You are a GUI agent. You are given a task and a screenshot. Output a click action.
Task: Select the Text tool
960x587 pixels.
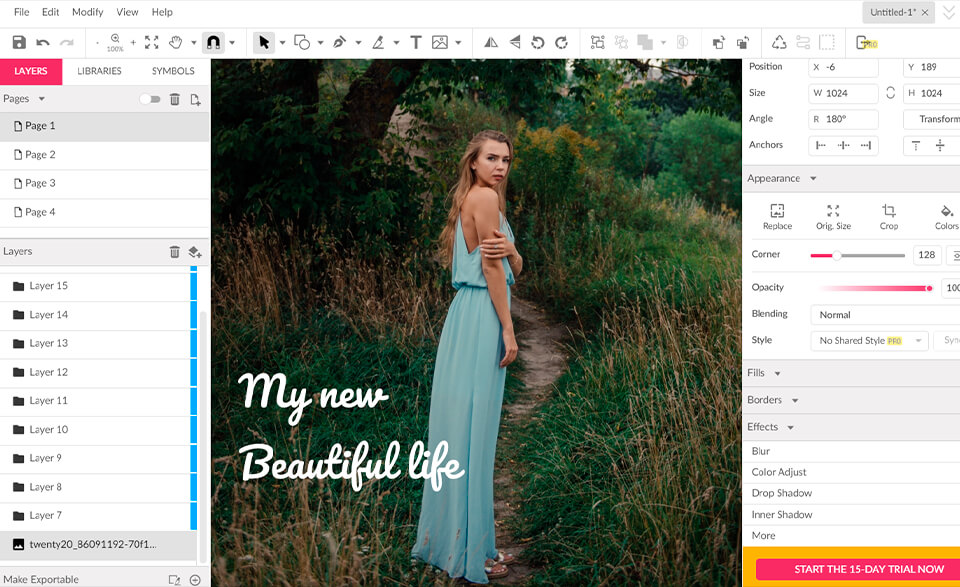click(415, 42)
